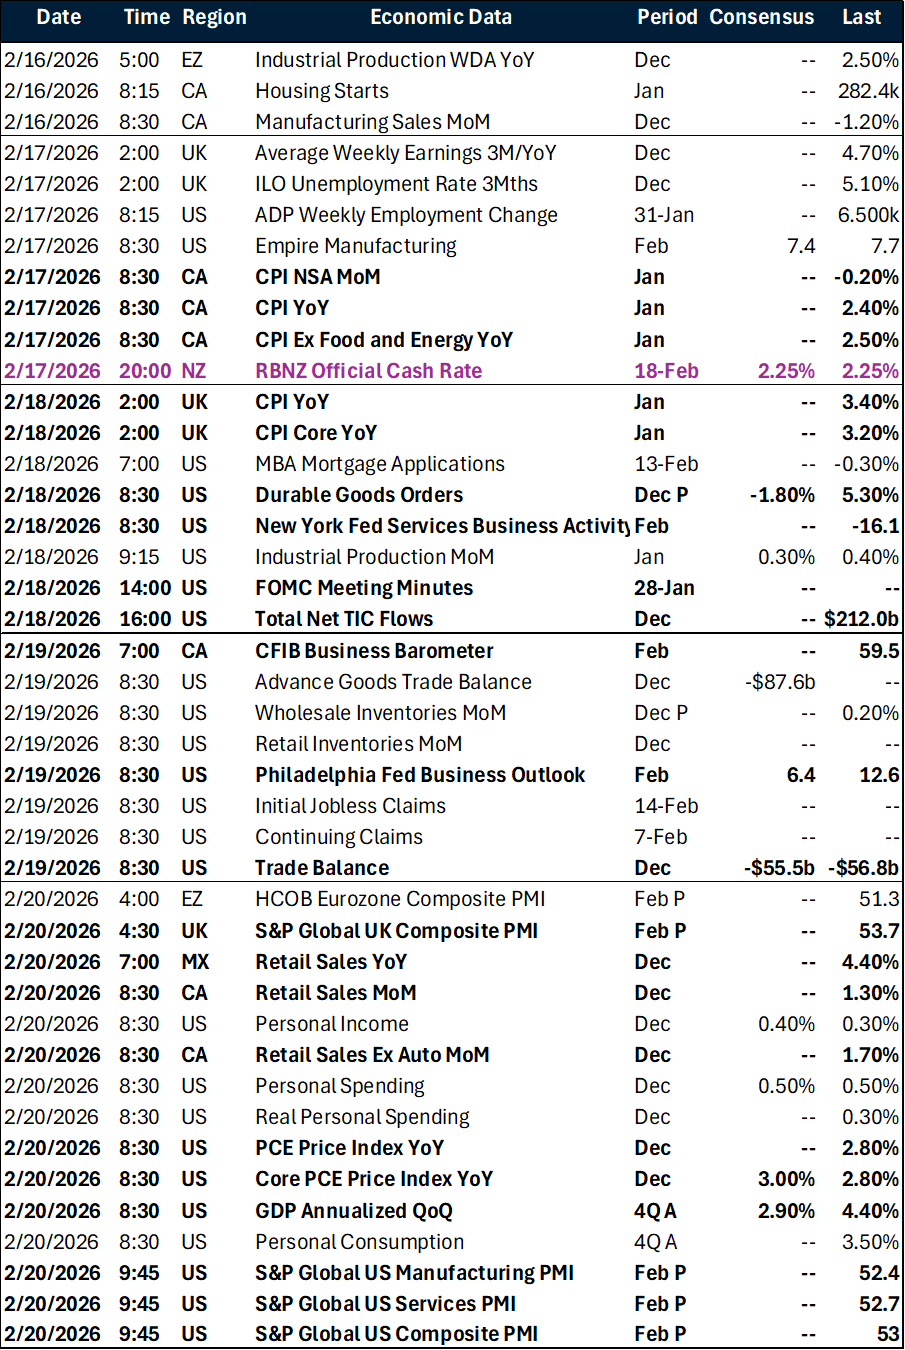
Task: Click the Initial Jobless Claims row
Action: pos(350,805)
